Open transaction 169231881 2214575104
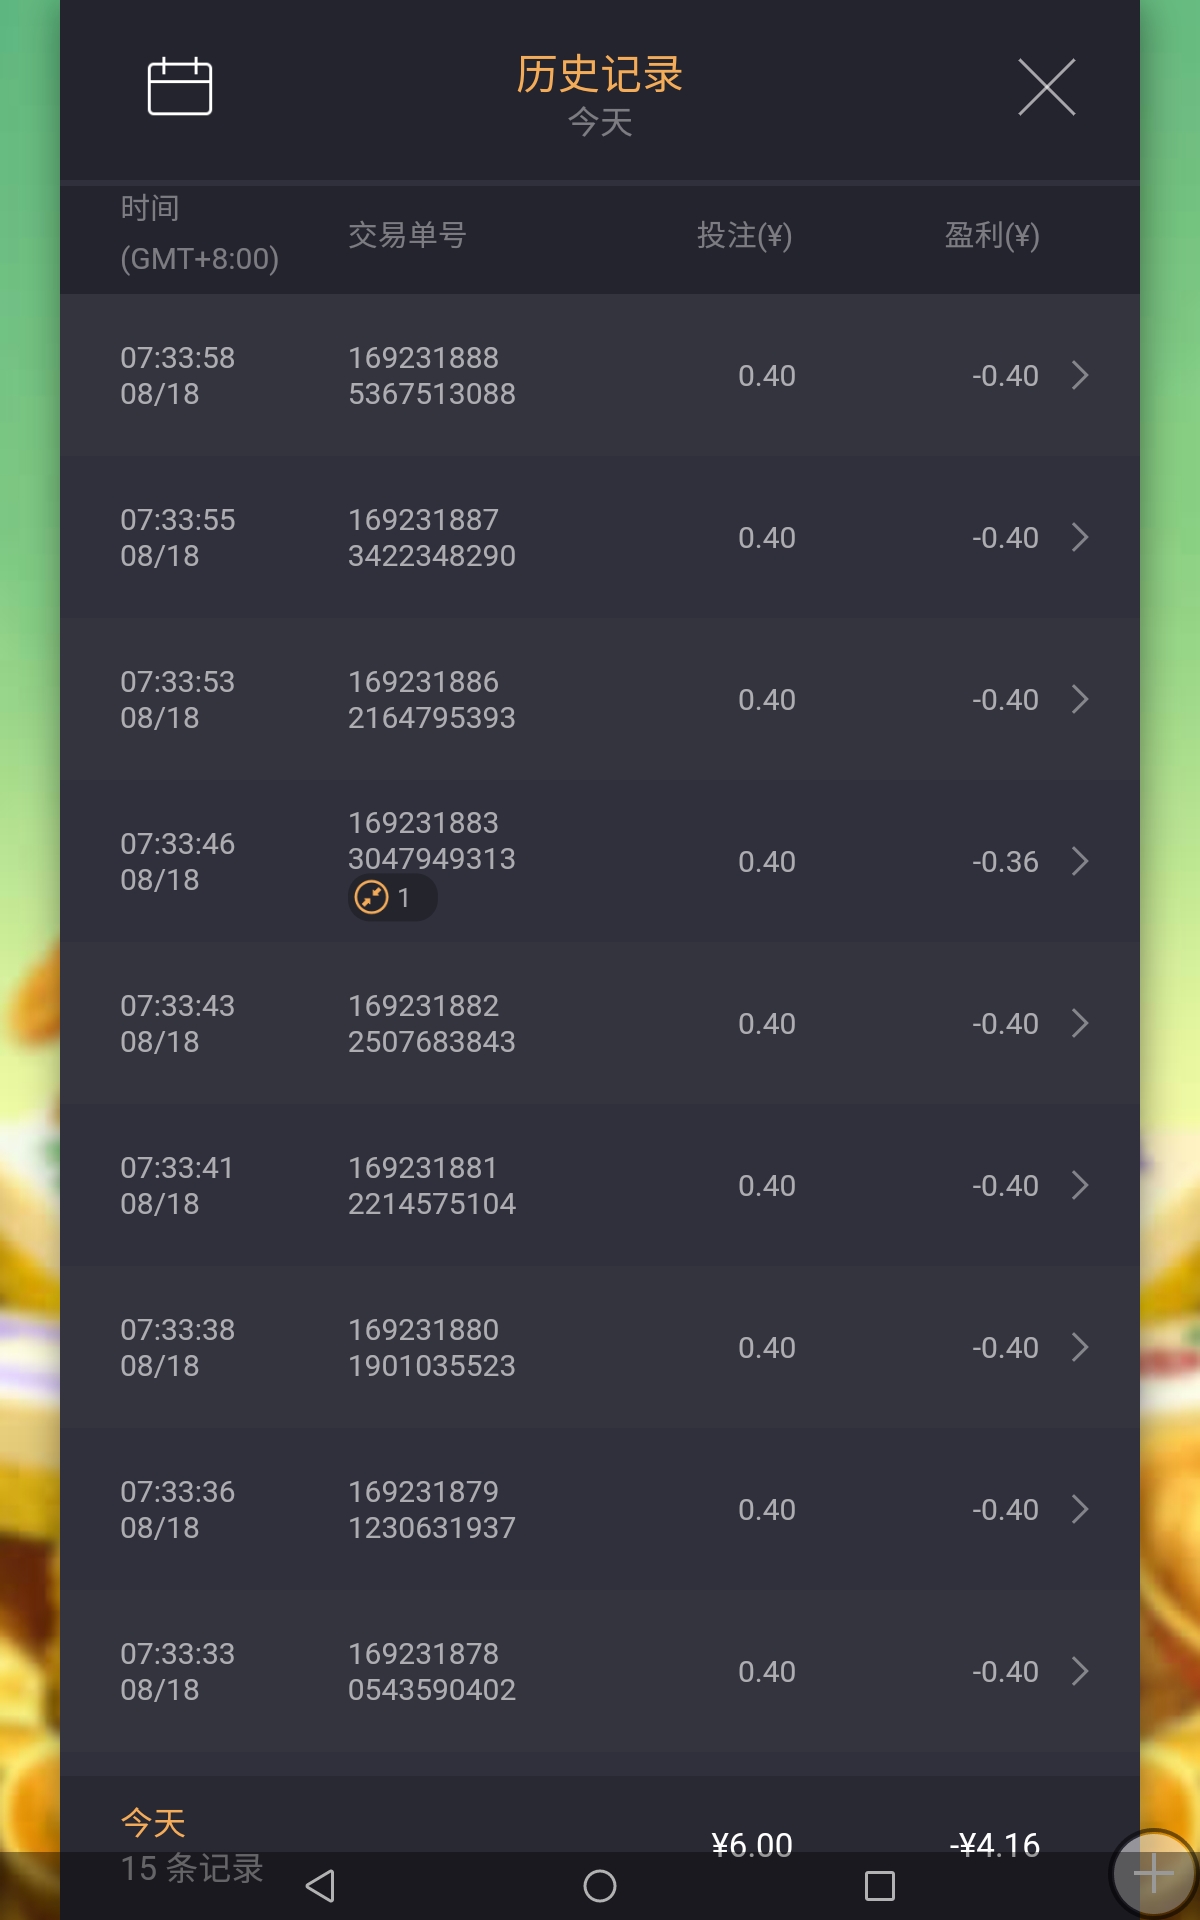The image size is (1200, 1920). click(431, 1186)
